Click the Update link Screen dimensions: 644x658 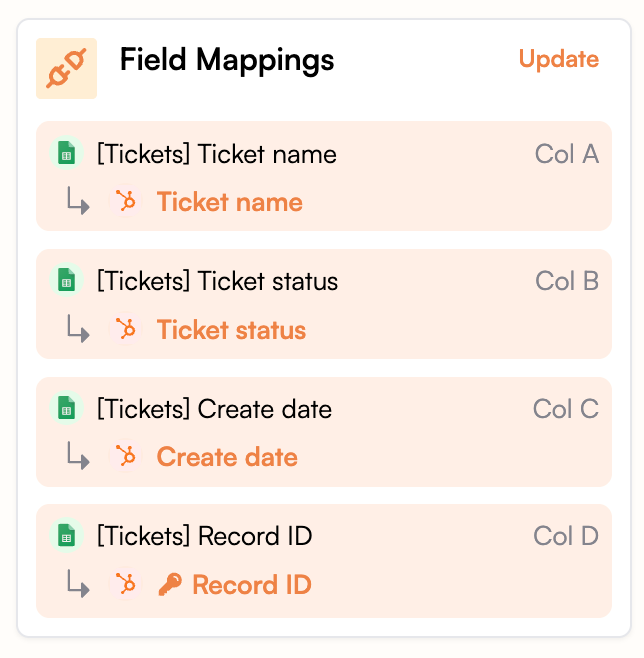pyautogui.click(x=558, y=59)
